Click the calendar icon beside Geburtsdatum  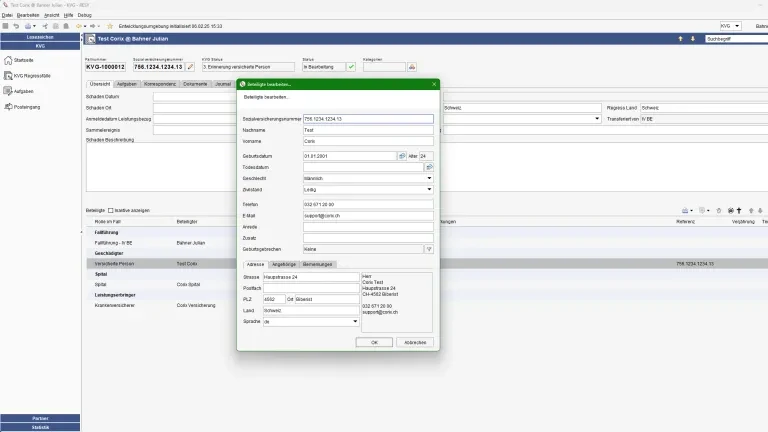click(x=402, y=156)
